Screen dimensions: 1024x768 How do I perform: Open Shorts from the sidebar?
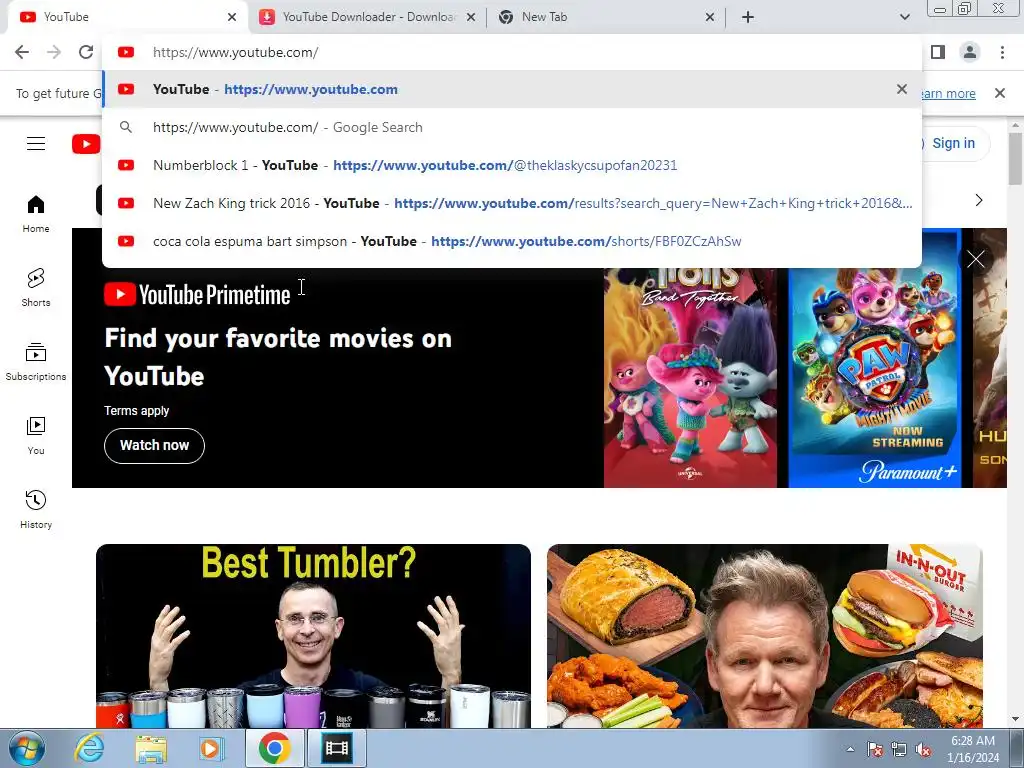point(36,288)
